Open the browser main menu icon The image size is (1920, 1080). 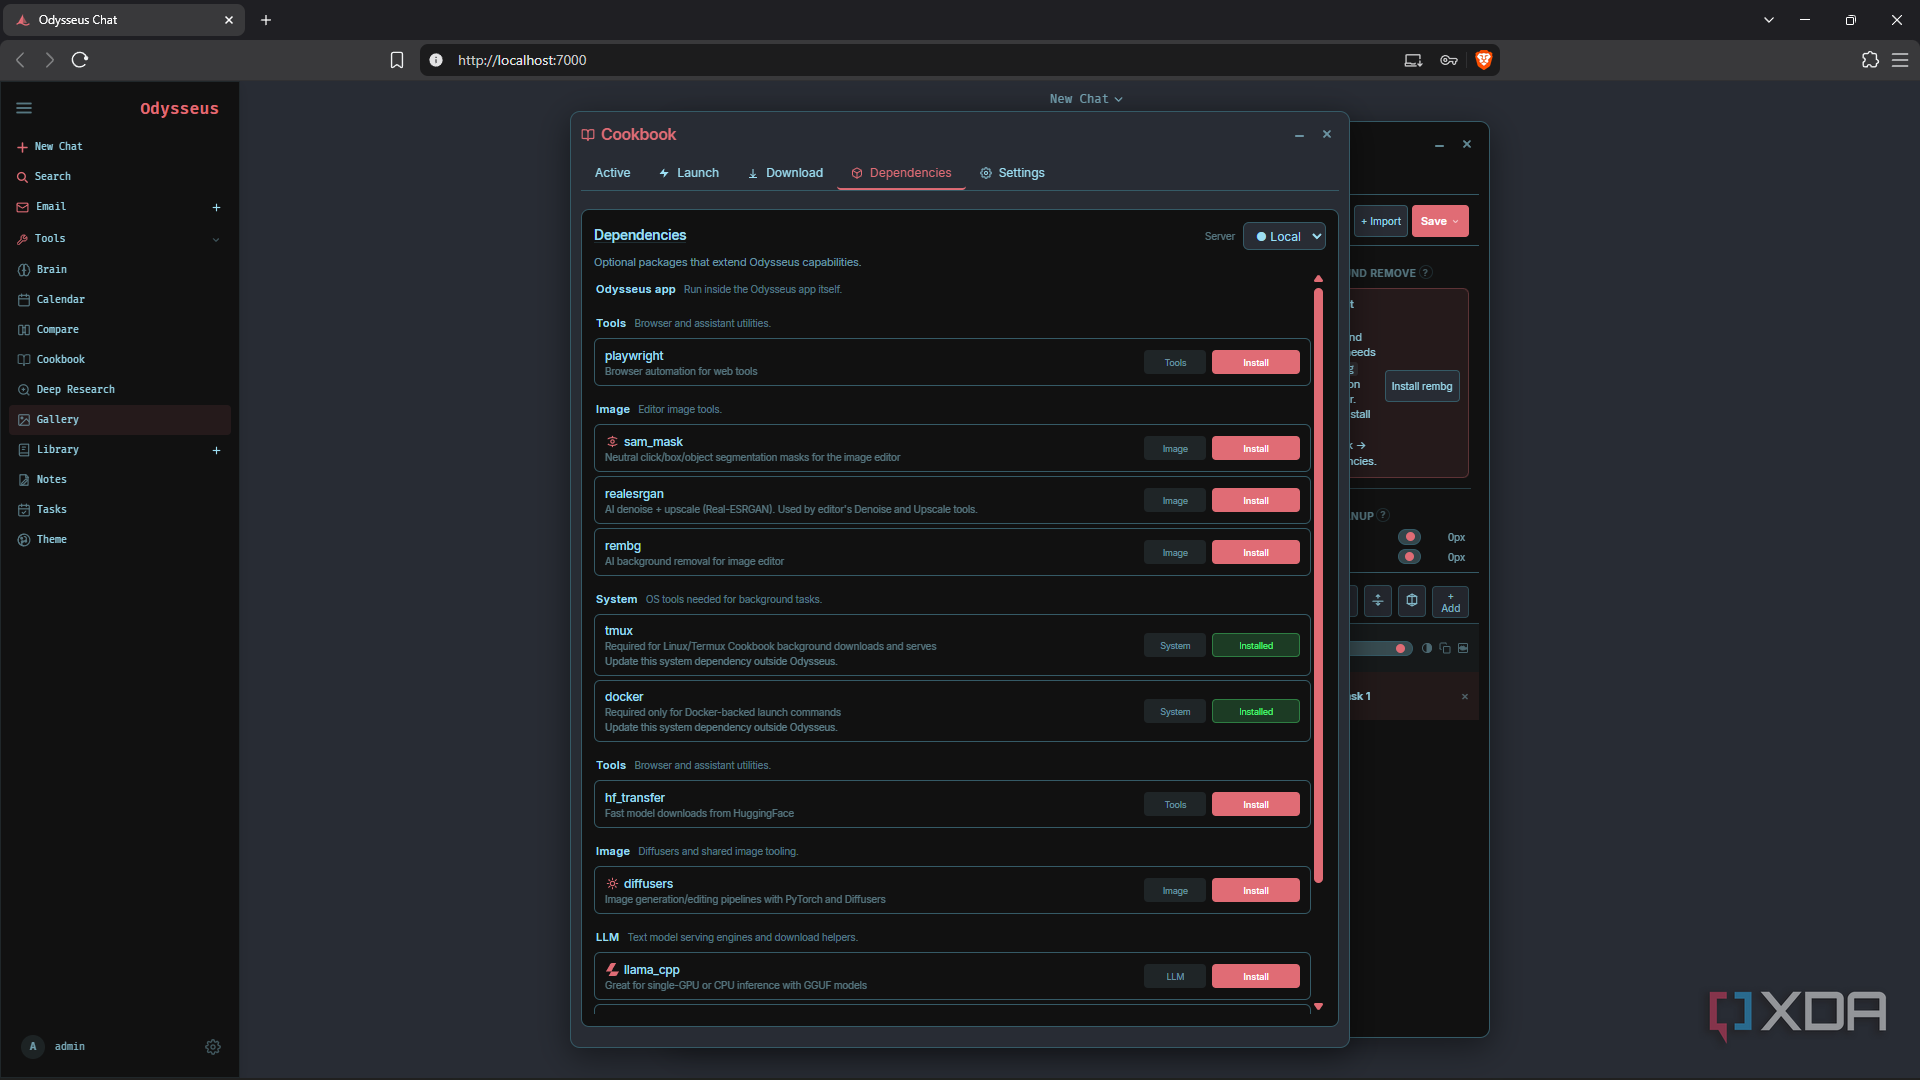tap(1900, 60)
